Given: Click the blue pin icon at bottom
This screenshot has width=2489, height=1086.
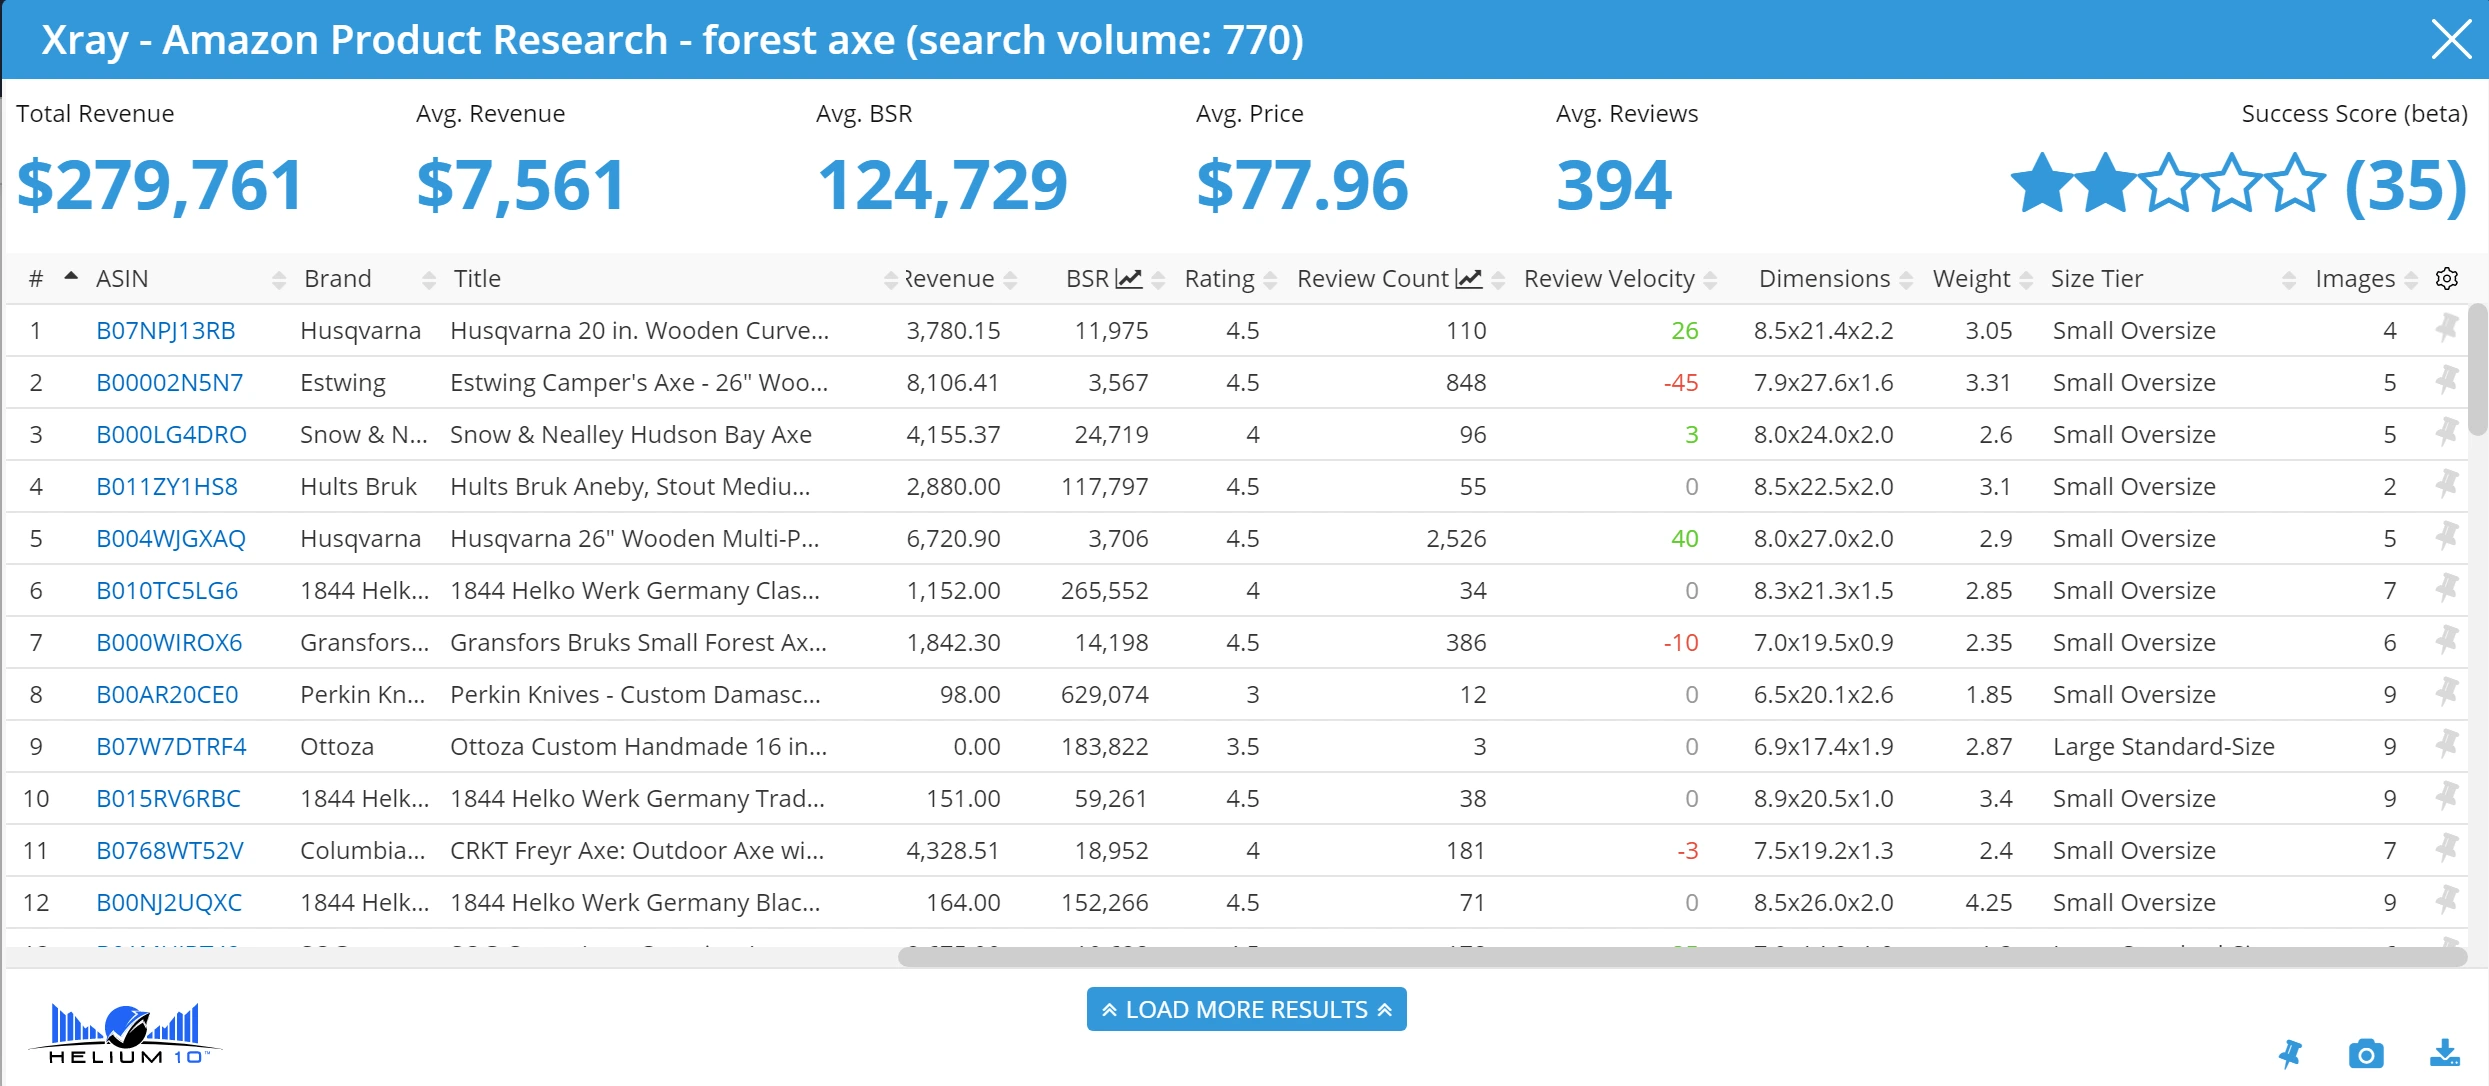Looking at the screenshot, I should coord(2290,1053).
